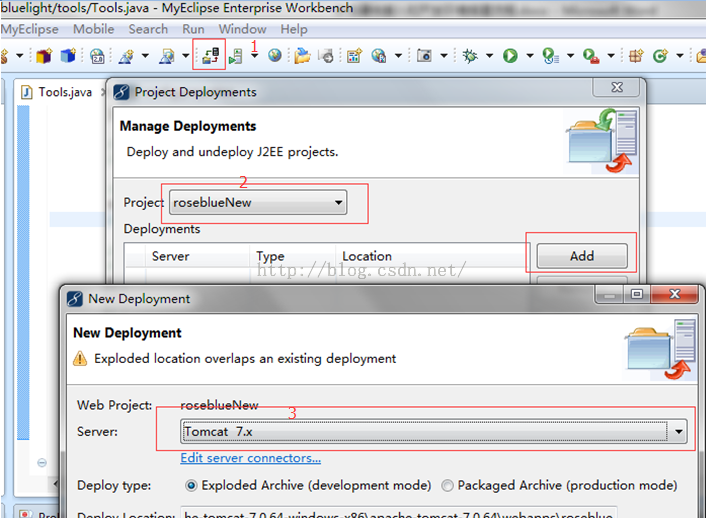Screen dimensions: 706x518
Task: Click the Server column header
Action: coord(170,256)
